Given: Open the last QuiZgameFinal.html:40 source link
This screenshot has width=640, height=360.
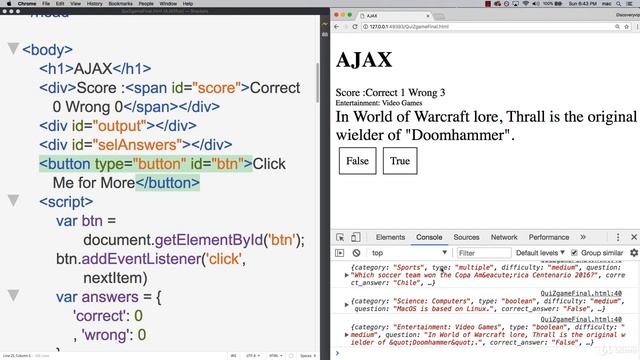Looking at the screenshot, I should (581, 319).
